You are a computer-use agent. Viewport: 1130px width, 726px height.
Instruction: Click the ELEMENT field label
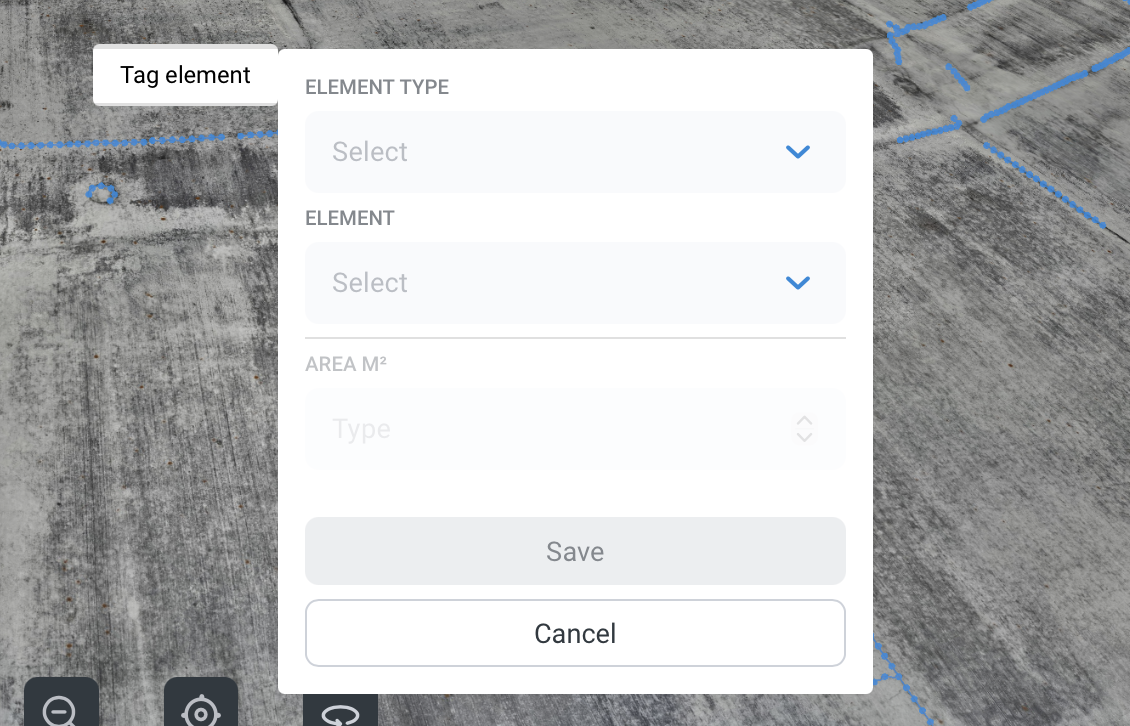350,218
